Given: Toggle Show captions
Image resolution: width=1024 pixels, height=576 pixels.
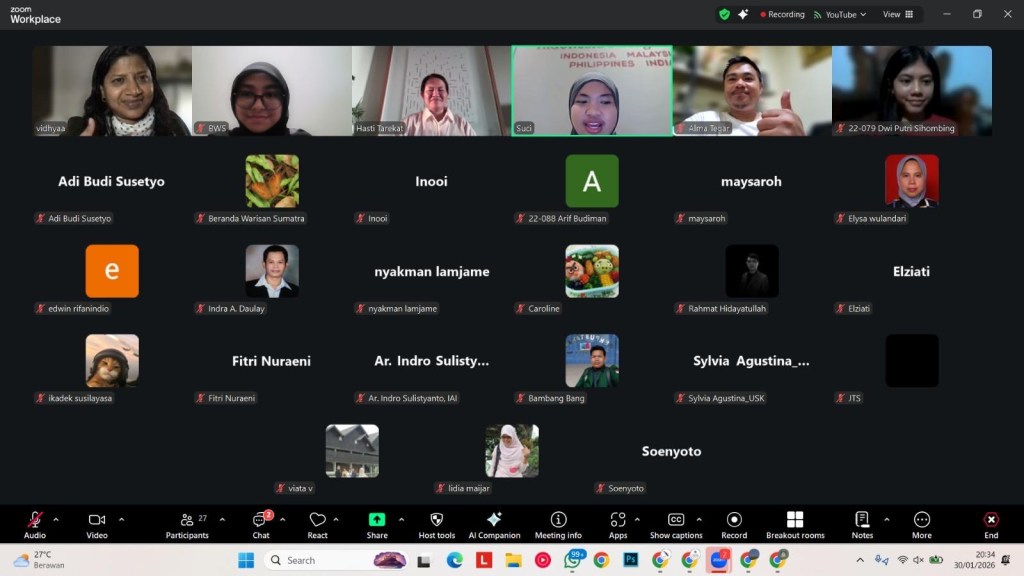Looking at the screenshot, I should [x=676, y=524].
